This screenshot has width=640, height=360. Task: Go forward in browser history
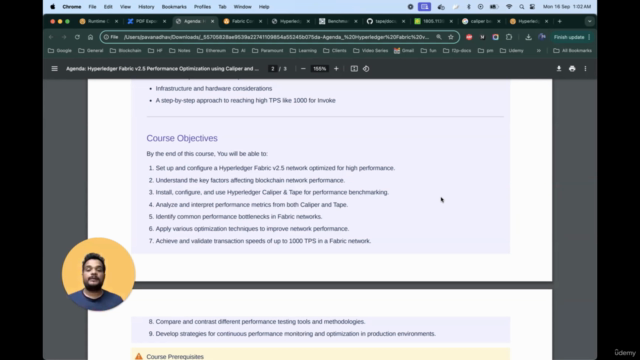[64, 37]
